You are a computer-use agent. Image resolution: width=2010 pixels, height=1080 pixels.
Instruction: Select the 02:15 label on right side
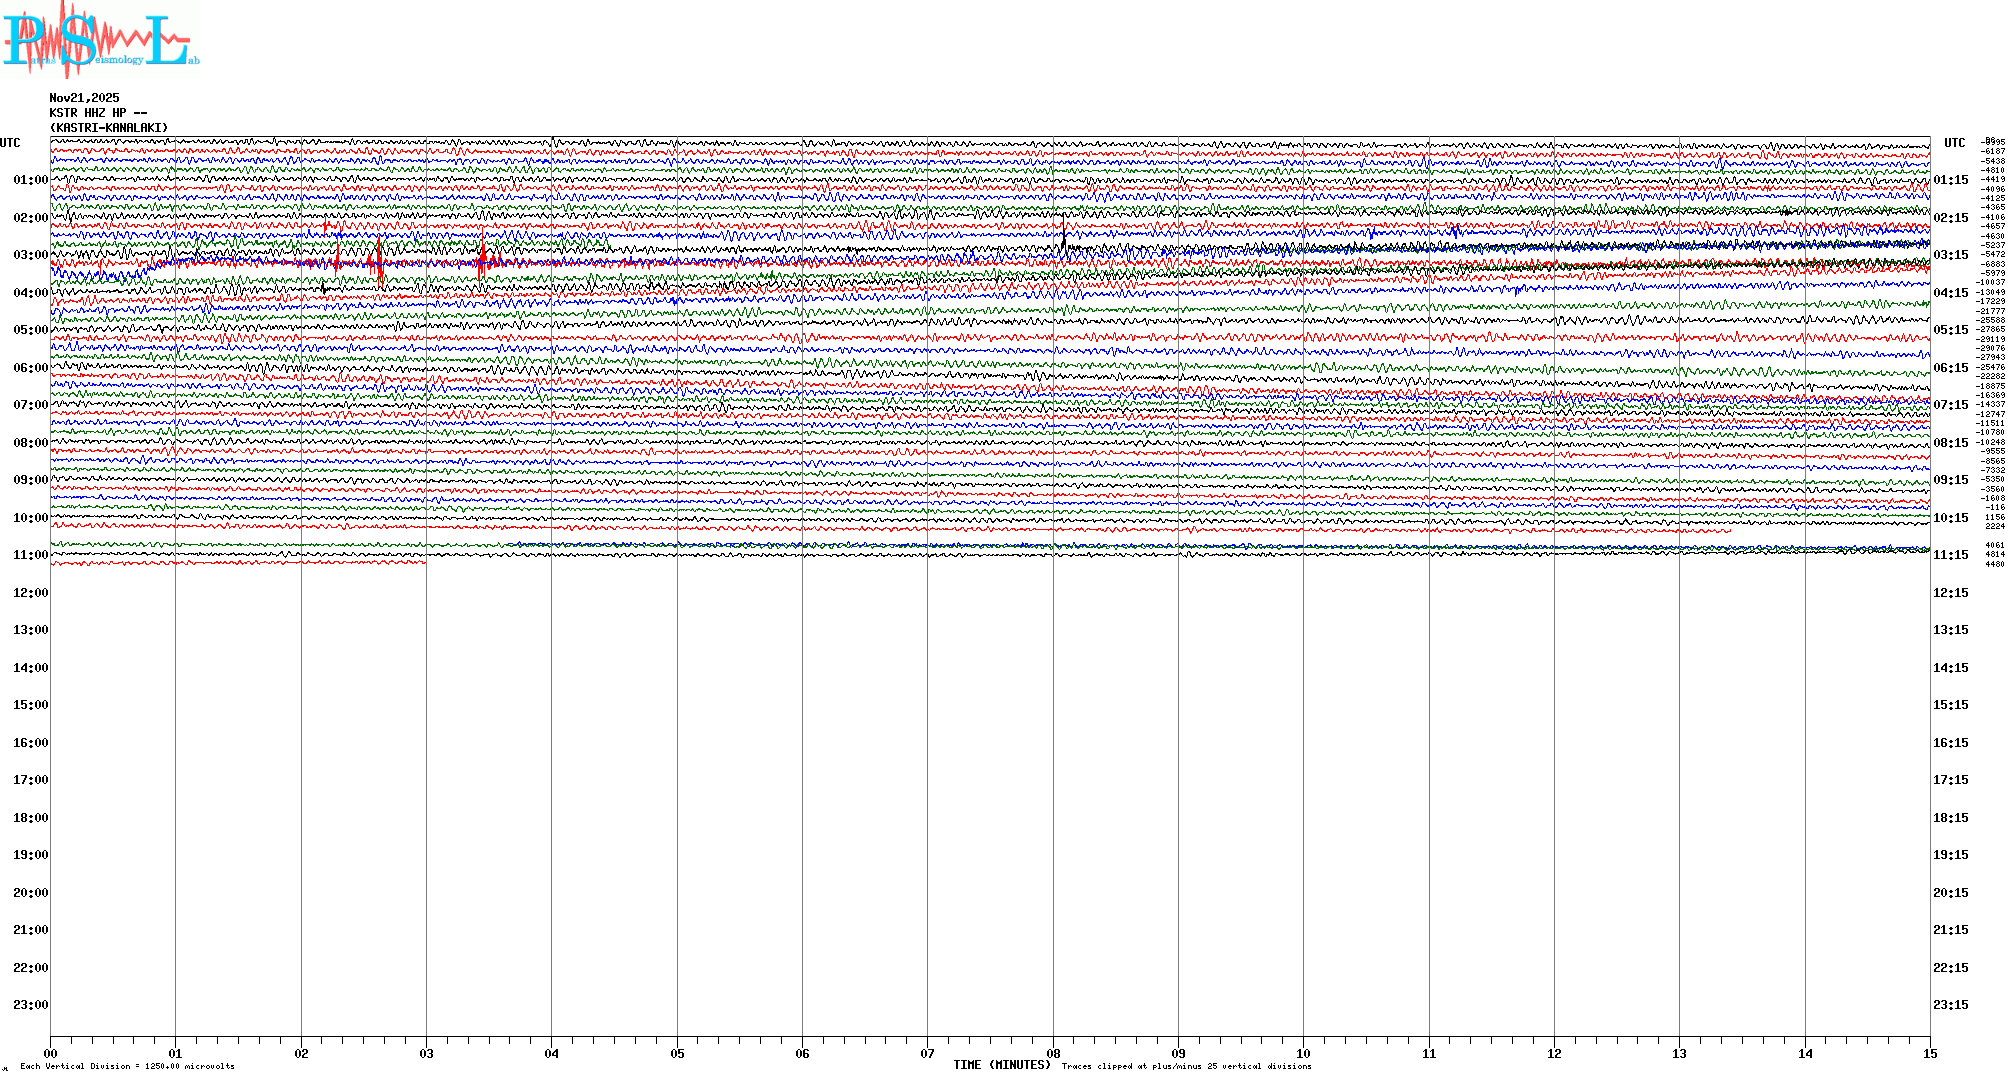pos(1950,218)
